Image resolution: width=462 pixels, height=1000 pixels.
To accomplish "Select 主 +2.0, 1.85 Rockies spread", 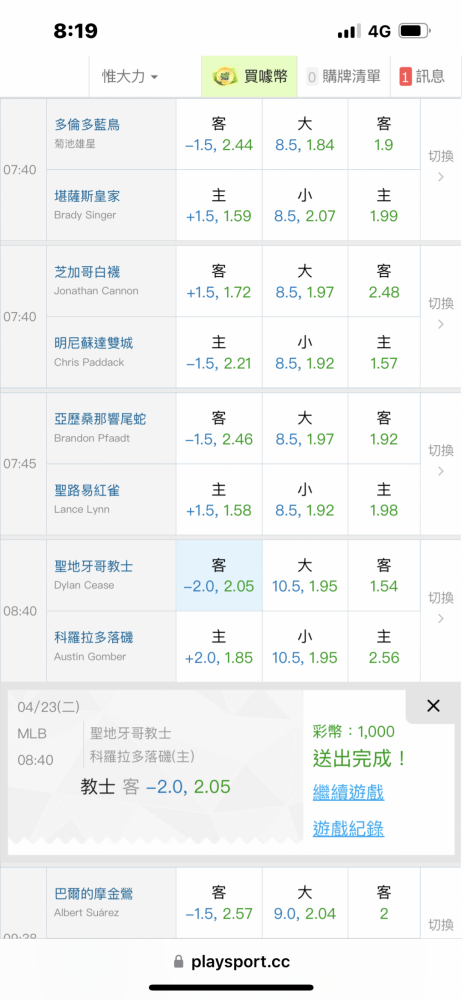I will coord(219,647).
